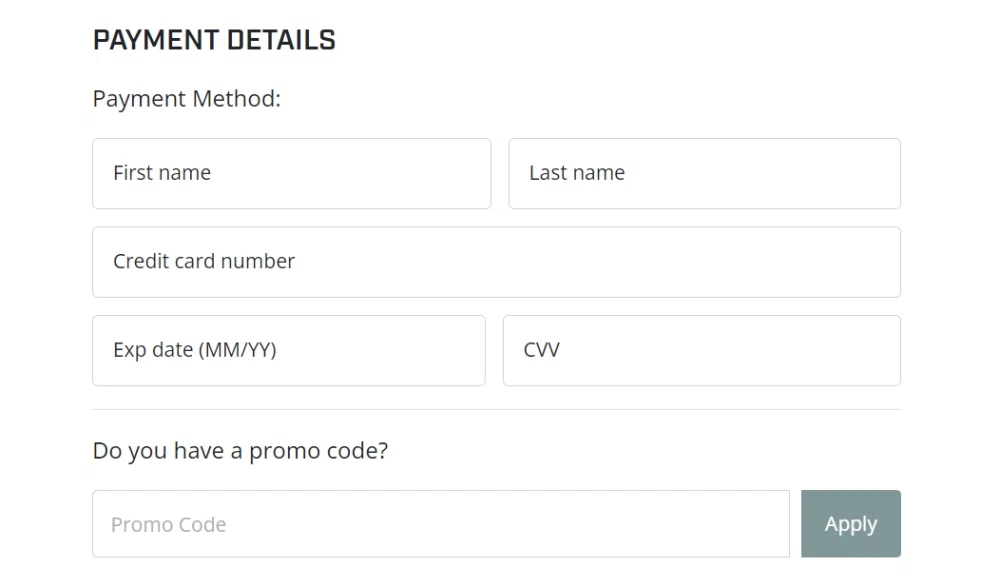1000x587 pixels.
Task: Focus the CVV input box
Action: (x=701, y=350)
